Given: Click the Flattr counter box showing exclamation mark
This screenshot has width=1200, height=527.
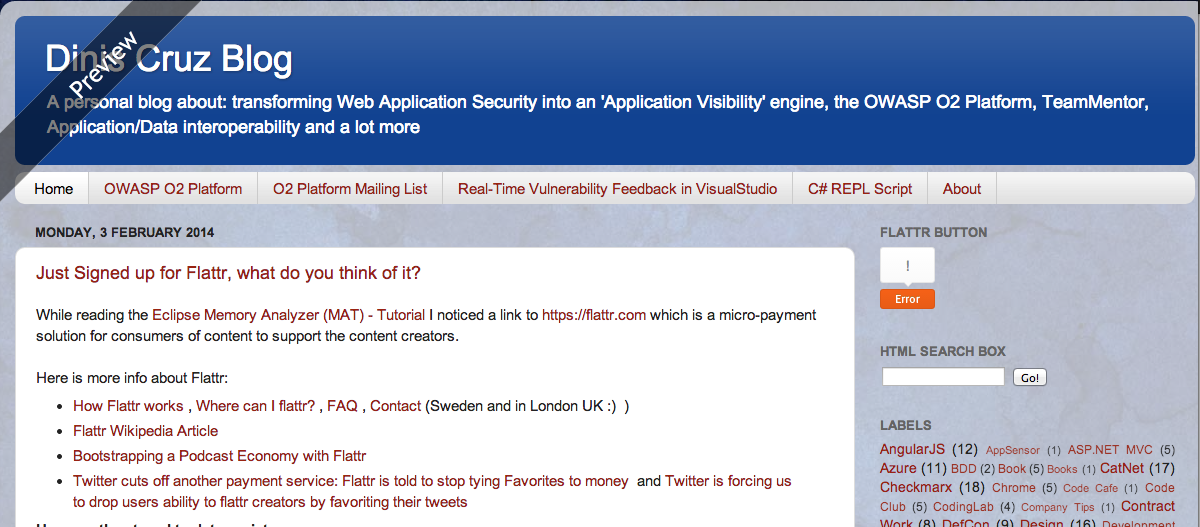Looking at the screenshot, I should (x=907, y=266).
